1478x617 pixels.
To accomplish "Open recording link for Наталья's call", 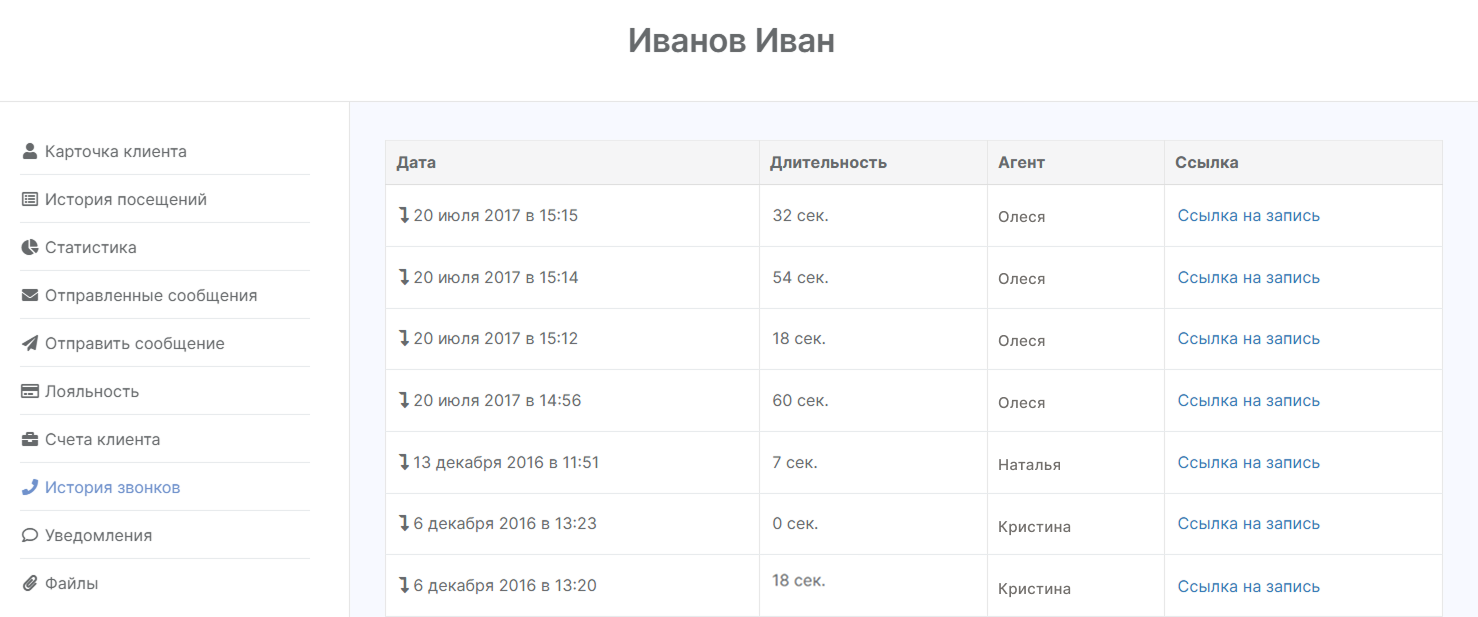I will tap(1248, 463).
